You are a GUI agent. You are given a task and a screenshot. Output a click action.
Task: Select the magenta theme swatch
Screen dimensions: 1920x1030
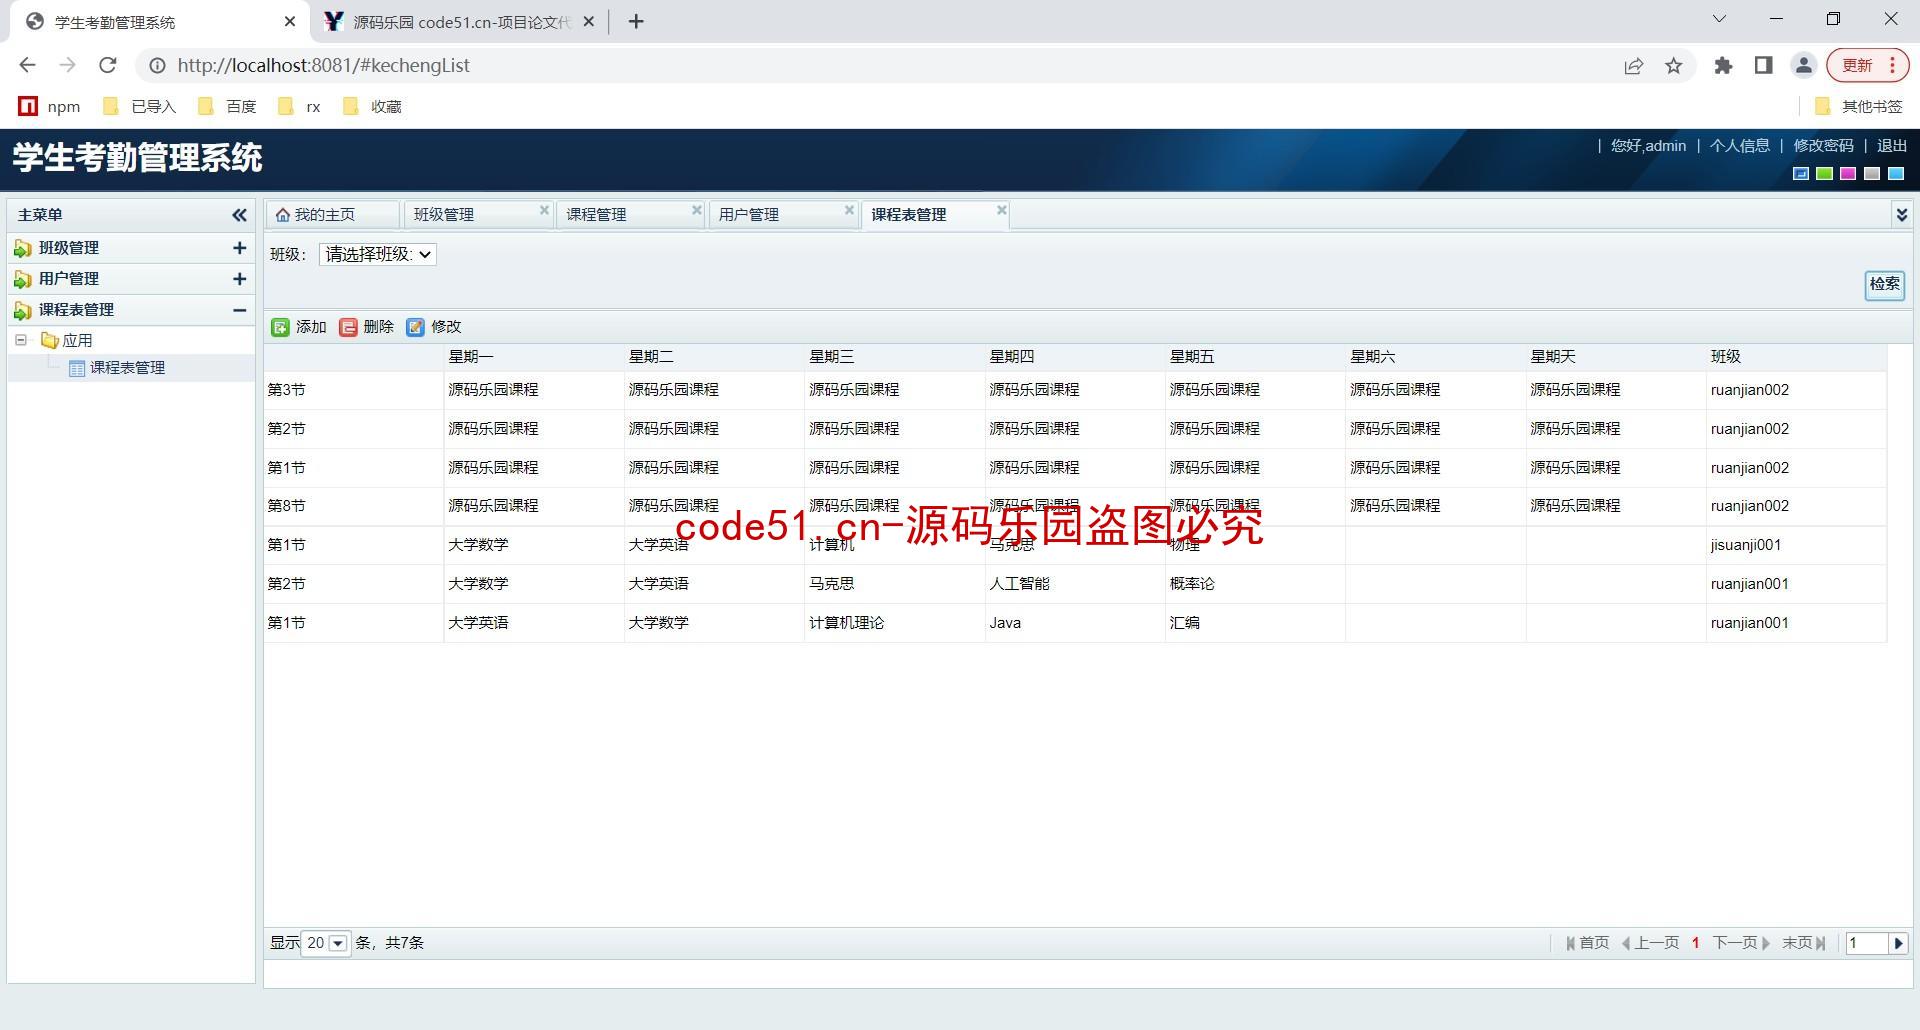(x=1848, y=174)
